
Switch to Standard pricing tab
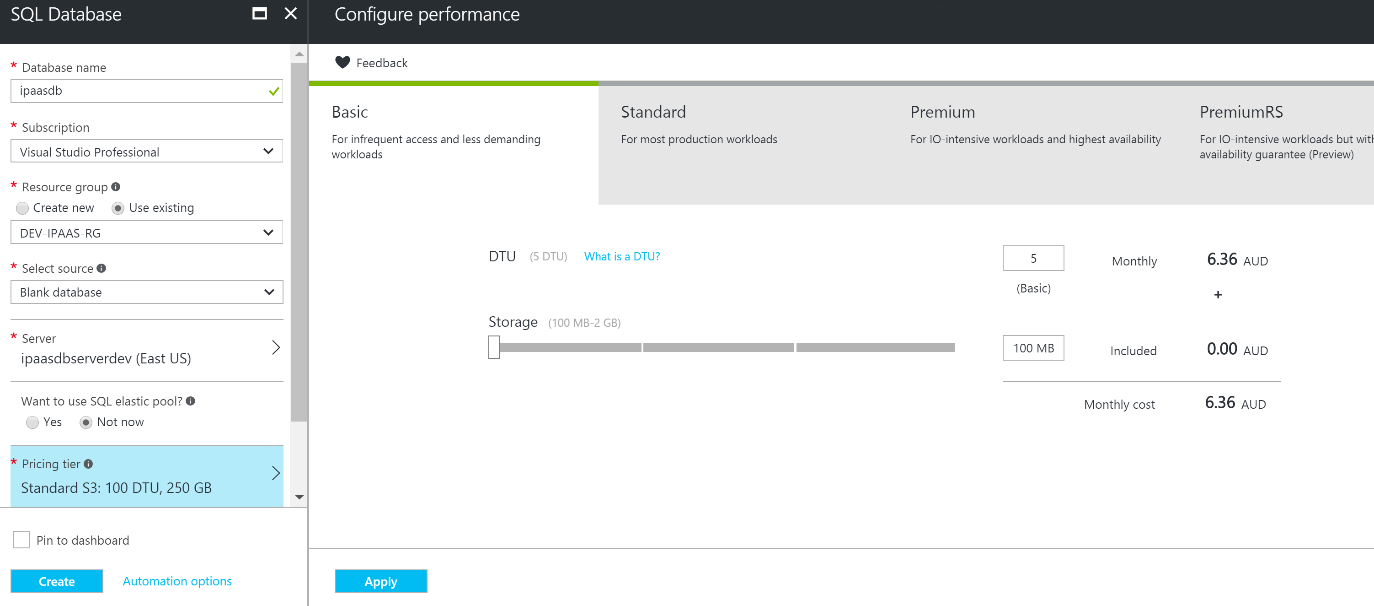(x=743, y=144)
